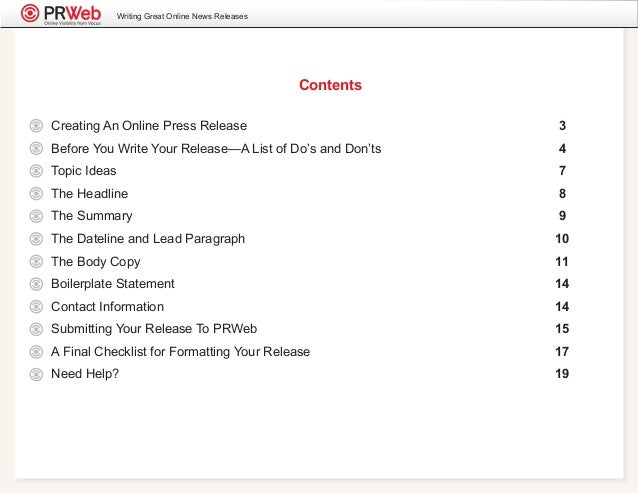Image resolution: width=638 pixels, height=493 pixels.
Task: Click bullet icon beside 'Creating An Online Press Release'
Action: point(36,126)
